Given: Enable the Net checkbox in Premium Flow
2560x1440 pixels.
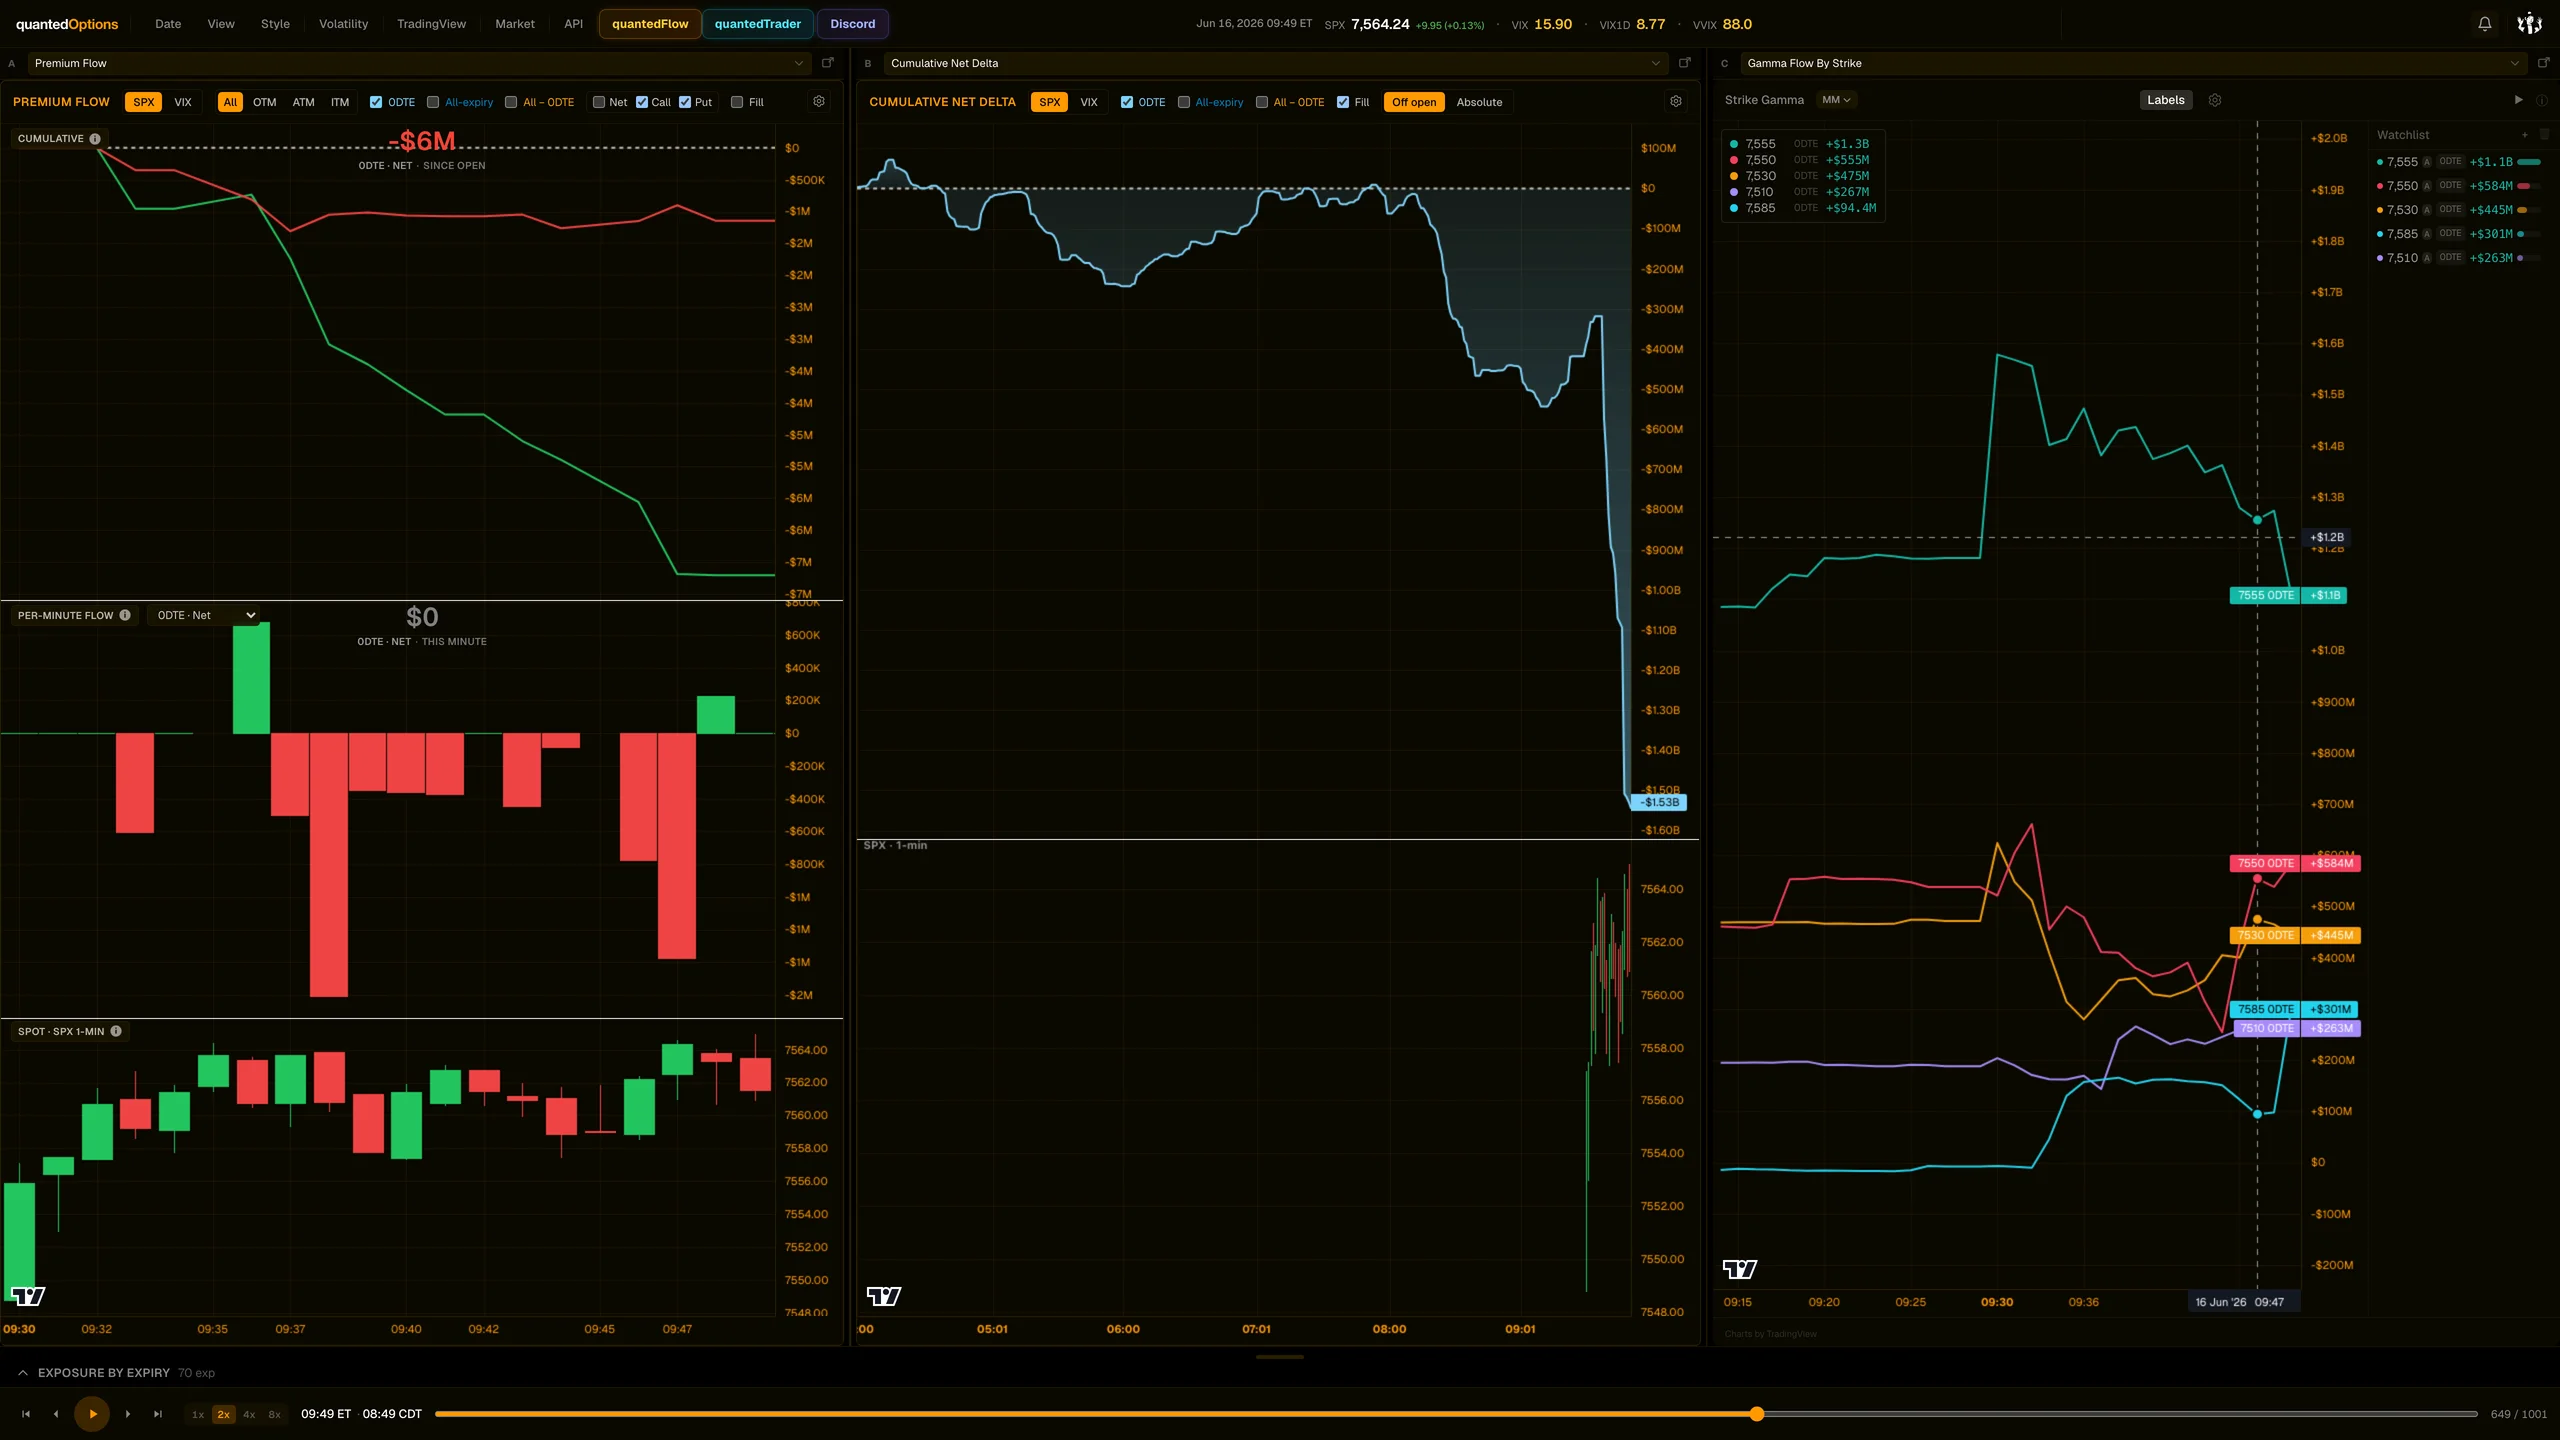Looking at the screenshot, I should coord(599,102).
